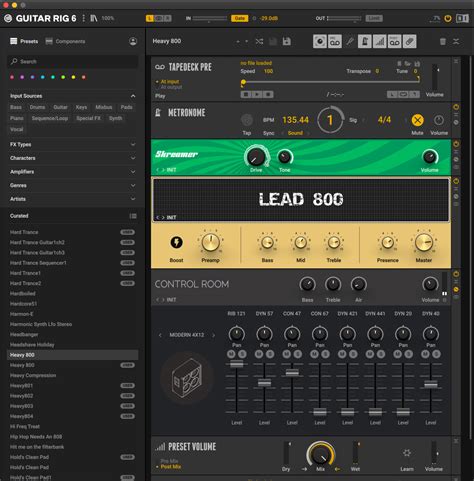Select the At output radio option
This screenshot has width=474, height=481.
pos(169,87)
